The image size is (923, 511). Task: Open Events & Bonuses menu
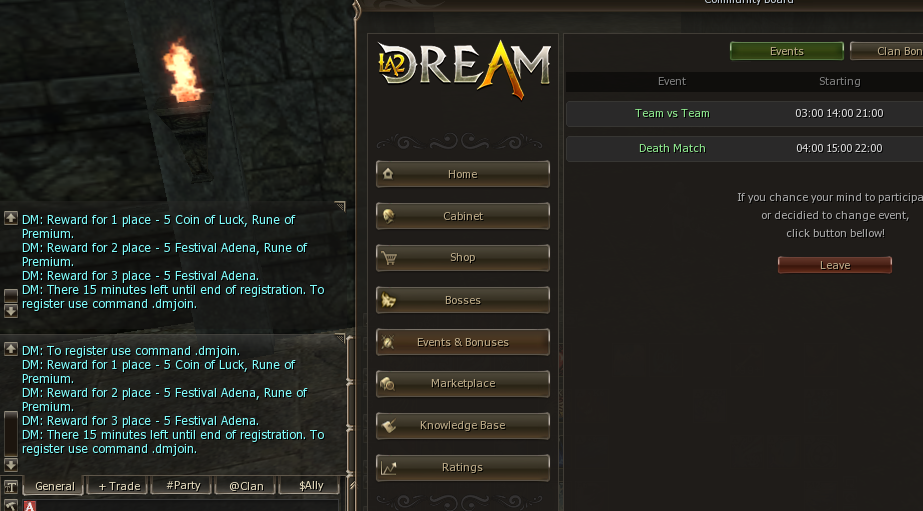[x=463, y=342]
